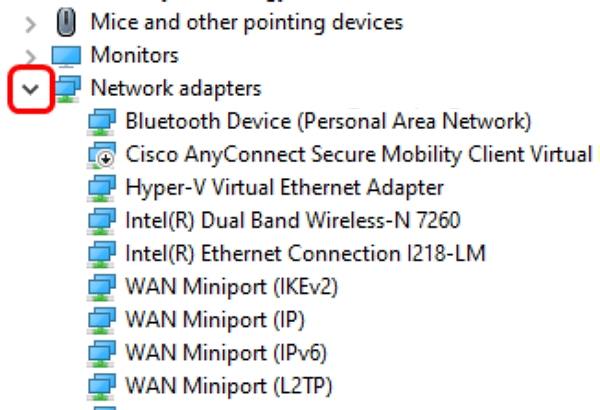Screen dimensions: 600x410
Task: Select WAN Miniport (L2TP) entry
Action: click(229, 386)
